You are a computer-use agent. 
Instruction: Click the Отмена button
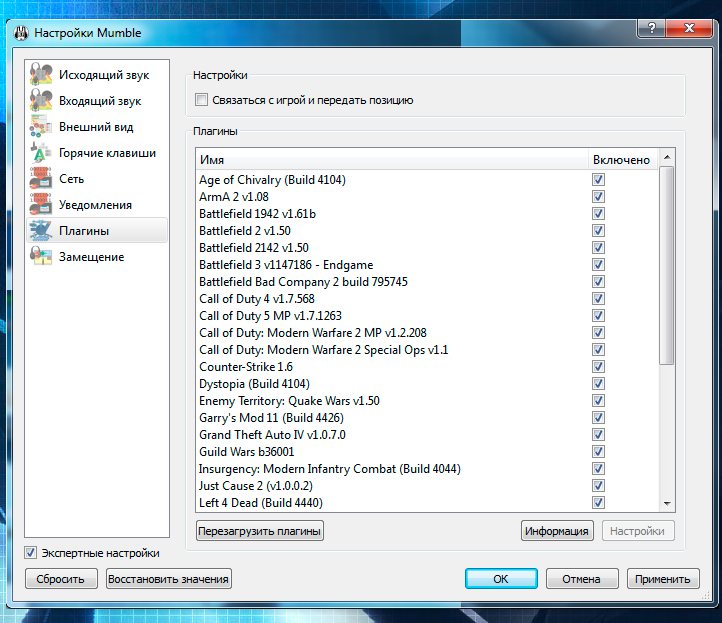(x=582, y=579)
